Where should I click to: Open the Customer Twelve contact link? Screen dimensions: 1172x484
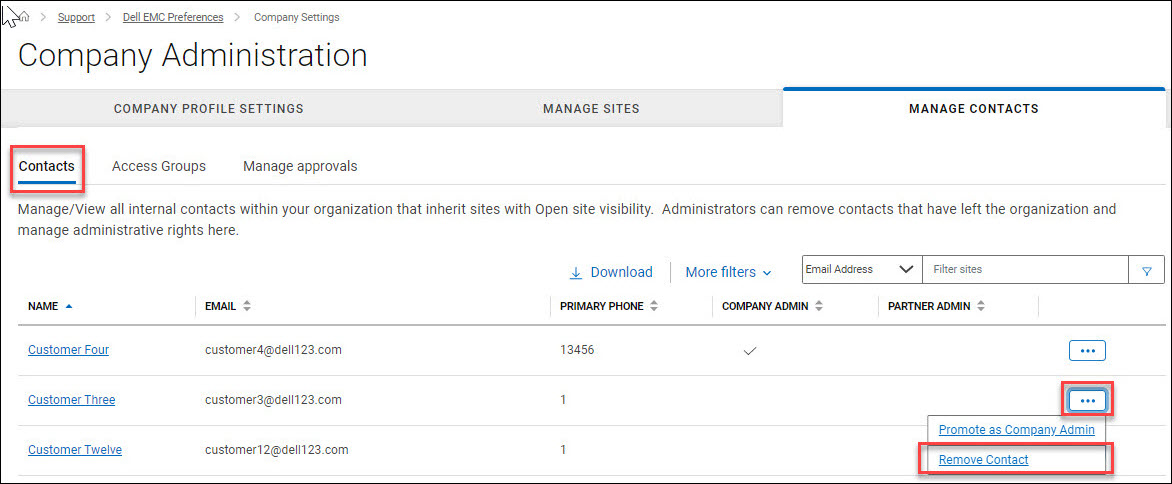point(75,450)
